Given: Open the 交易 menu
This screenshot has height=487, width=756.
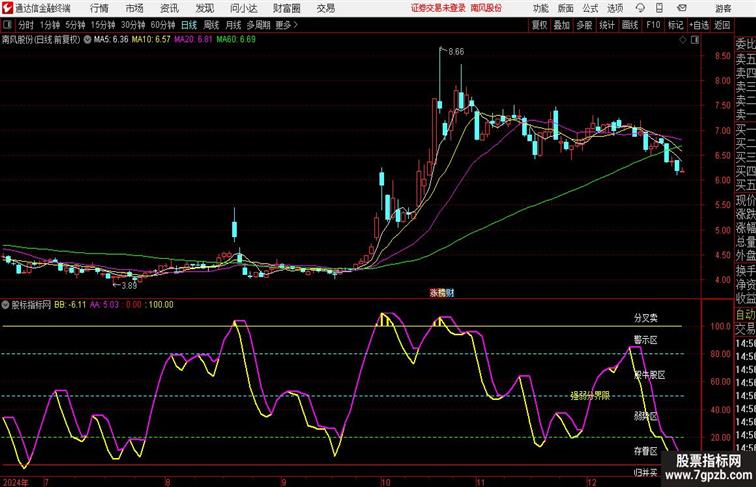Looking at the screenshot, I should click(x=326, y=8).
